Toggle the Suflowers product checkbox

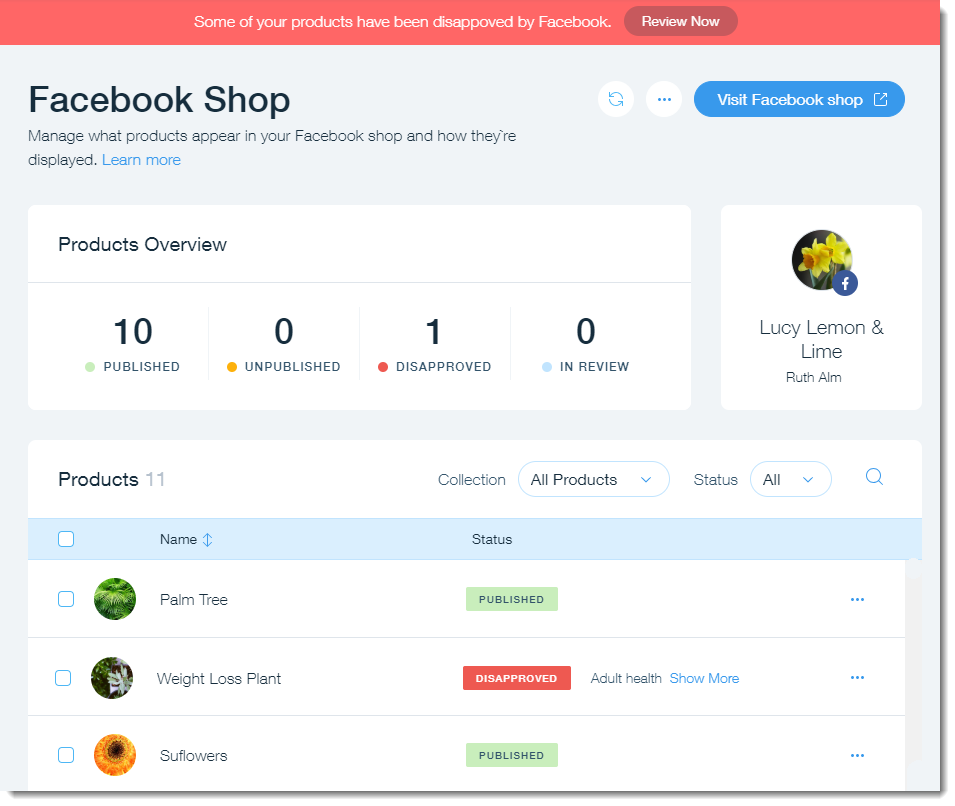(66, 755)
